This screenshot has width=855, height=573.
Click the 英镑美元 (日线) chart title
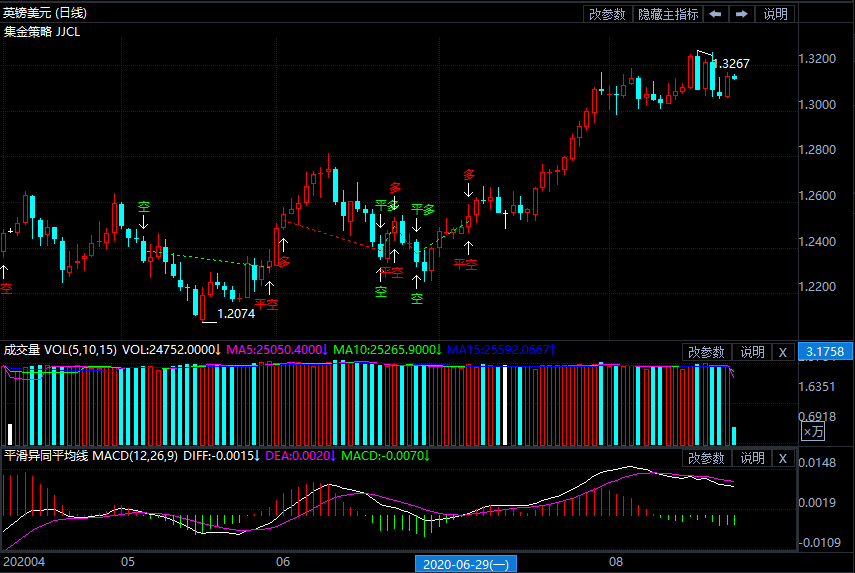[44, 13]
